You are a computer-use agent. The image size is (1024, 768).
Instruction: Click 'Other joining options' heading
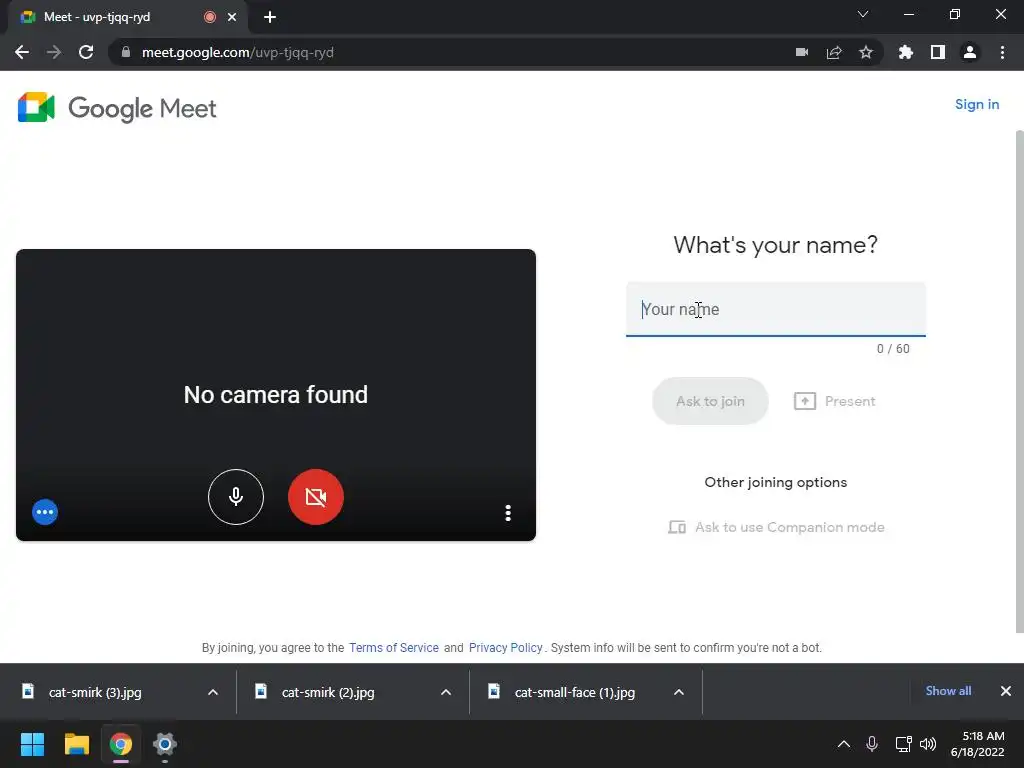[x=776, y=482]
